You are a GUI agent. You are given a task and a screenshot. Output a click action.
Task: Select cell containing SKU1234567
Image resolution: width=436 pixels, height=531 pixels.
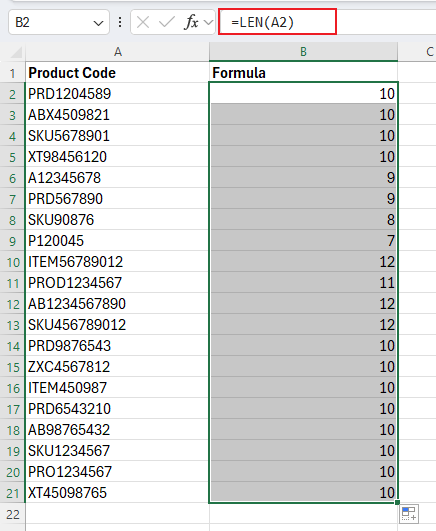click(117, 451)
